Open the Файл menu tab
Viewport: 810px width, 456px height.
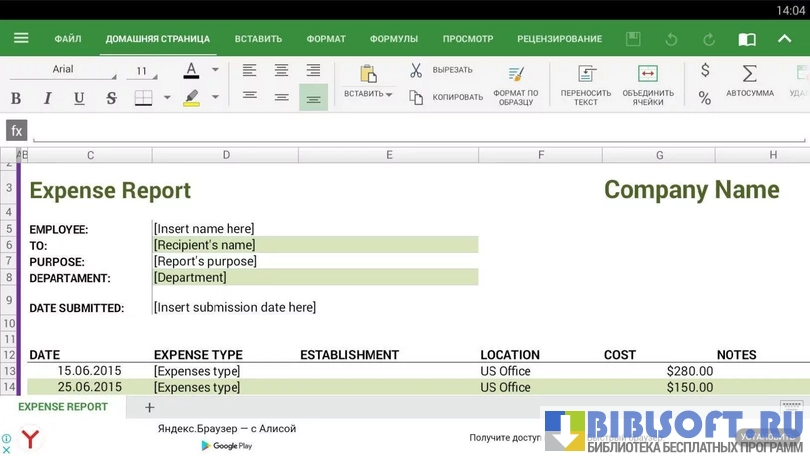[68, 39]
